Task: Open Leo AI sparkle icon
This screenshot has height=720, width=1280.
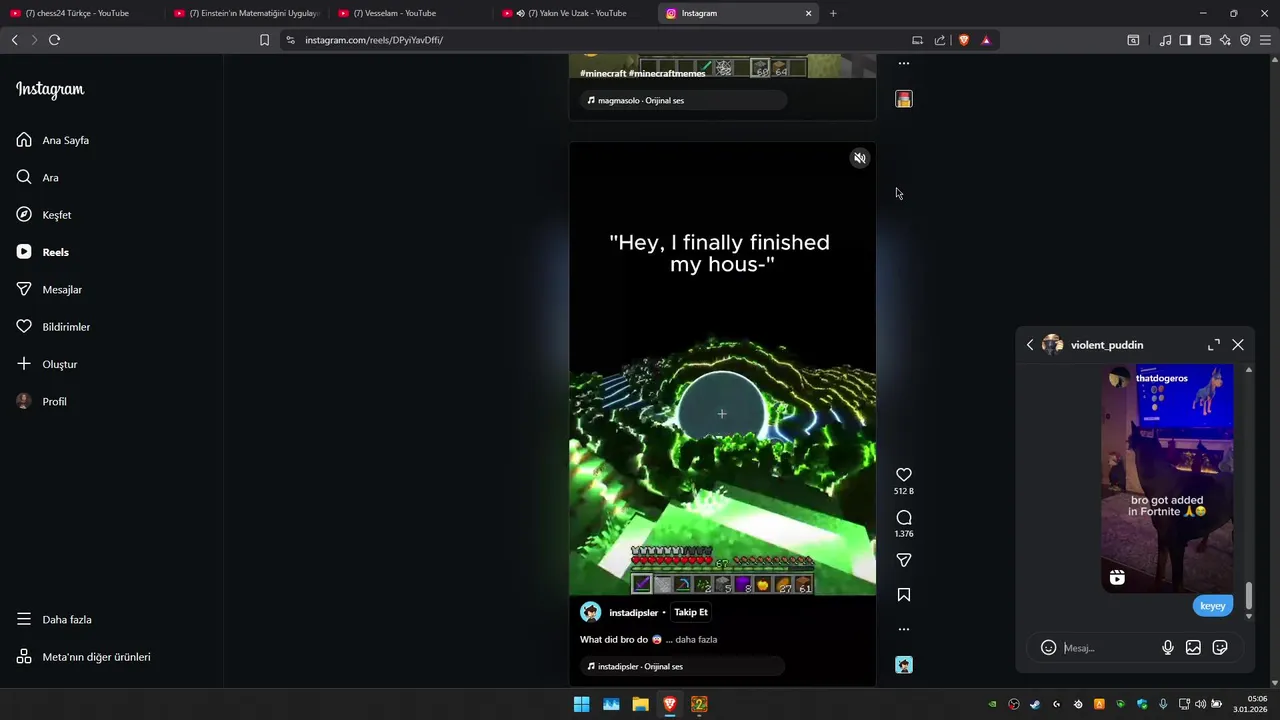Action: click(x=1225, y=40)
